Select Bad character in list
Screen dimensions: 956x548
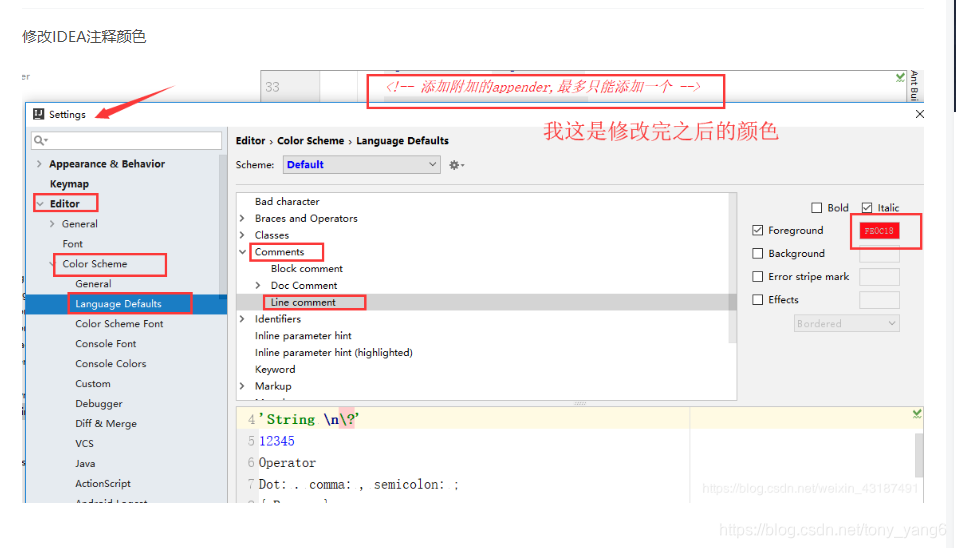(x=287, y=201)
